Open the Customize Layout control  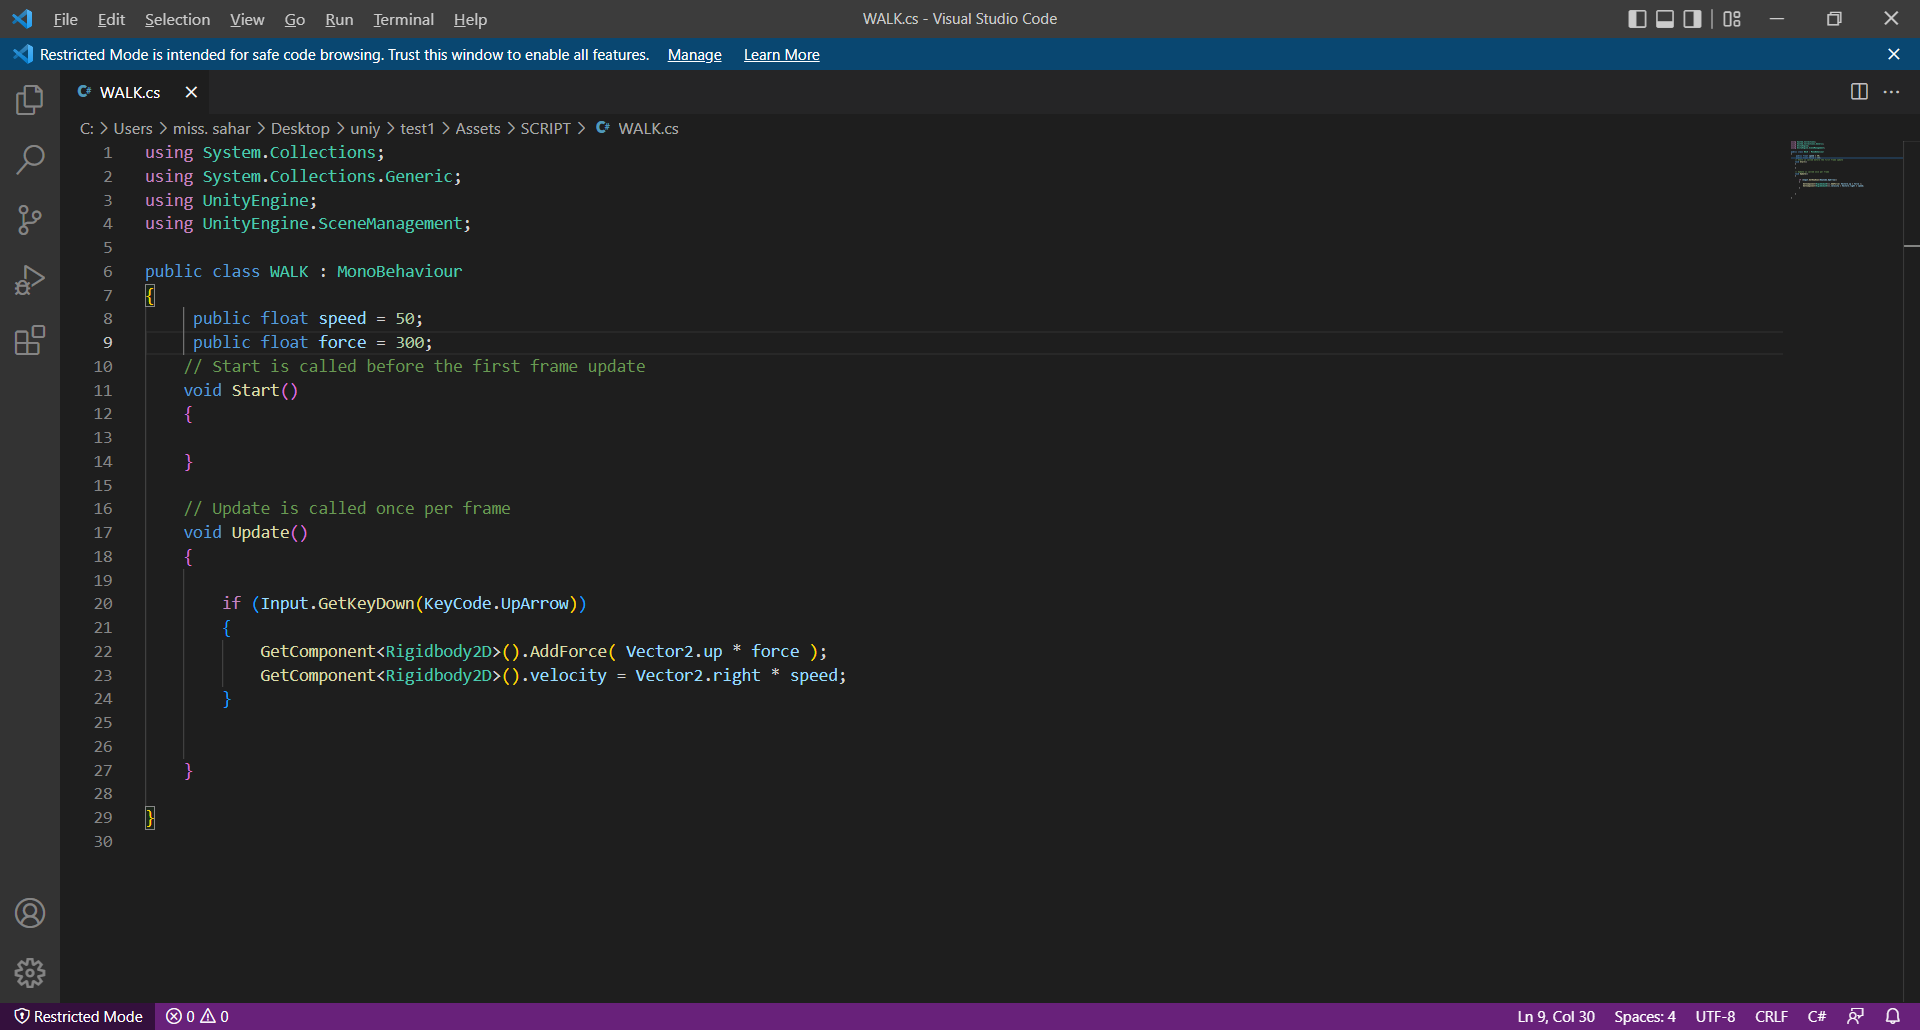(1731, 18)
